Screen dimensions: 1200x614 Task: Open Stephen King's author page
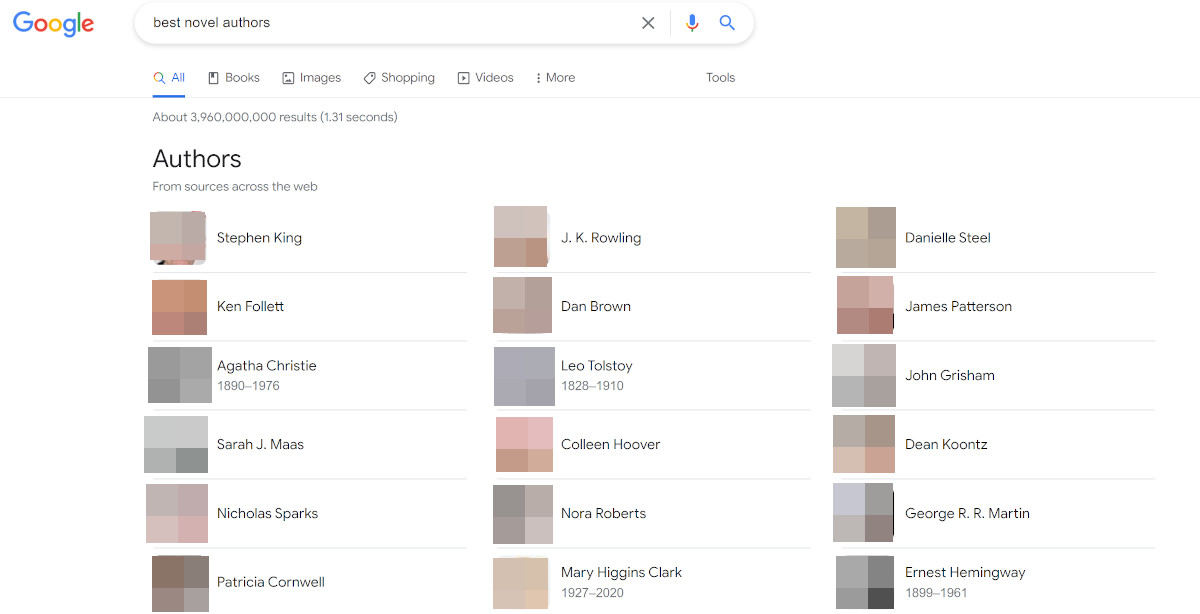[x=259, y=237]
